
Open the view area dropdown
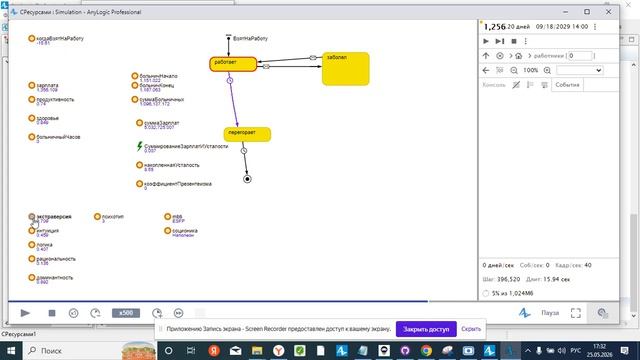[x=580, y=70]
